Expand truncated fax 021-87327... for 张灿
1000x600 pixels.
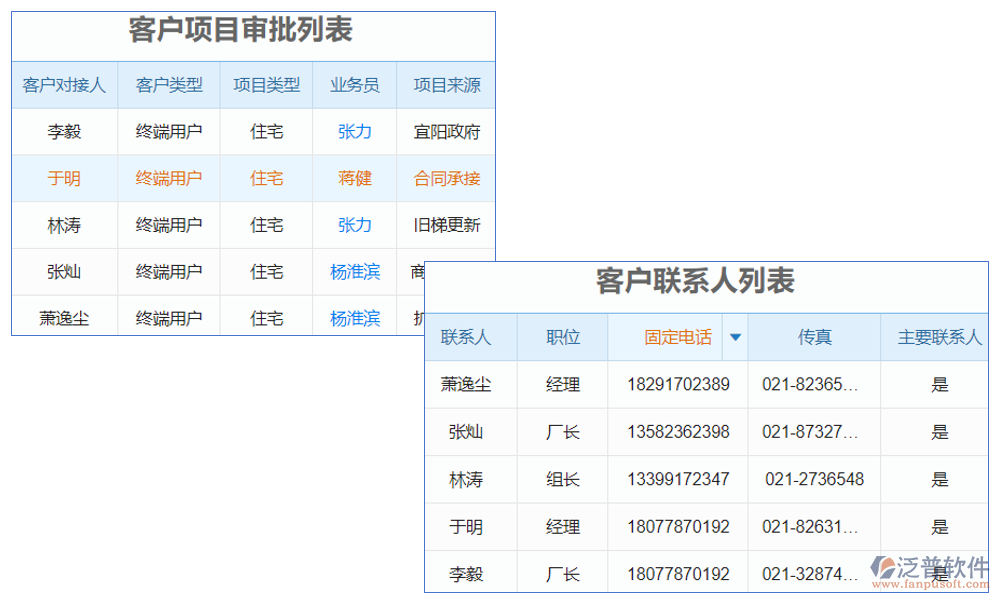812,432
